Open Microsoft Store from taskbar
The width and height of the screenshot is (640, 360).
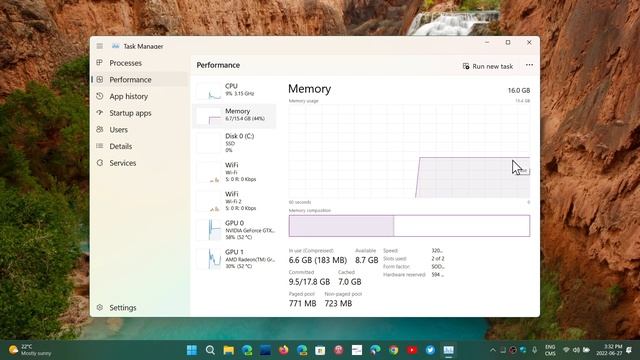click(320, 350)
